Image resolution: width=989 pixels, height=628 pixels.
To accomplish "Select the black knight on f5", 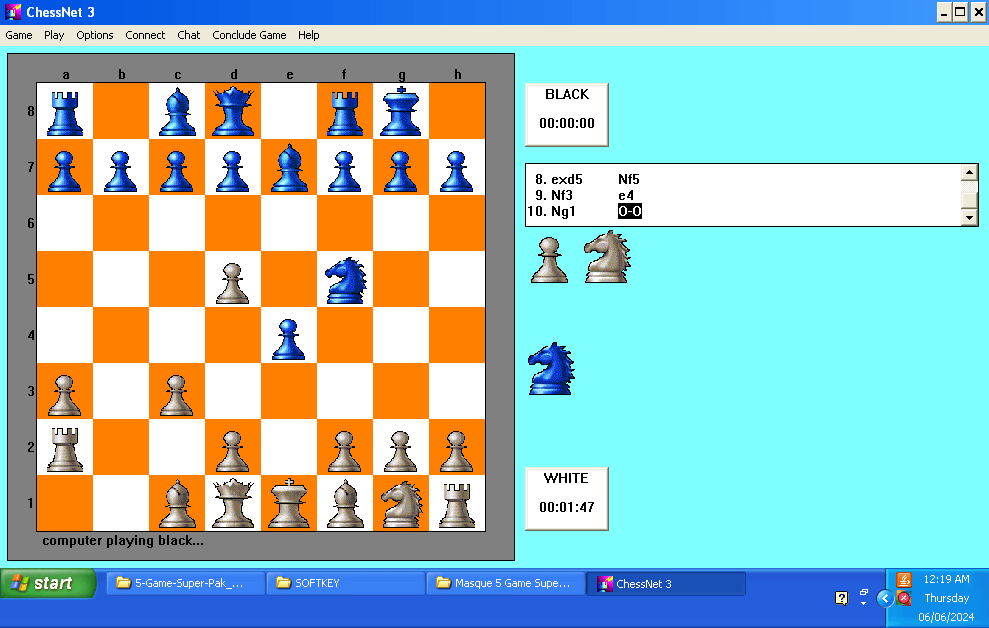I will 345,279.
